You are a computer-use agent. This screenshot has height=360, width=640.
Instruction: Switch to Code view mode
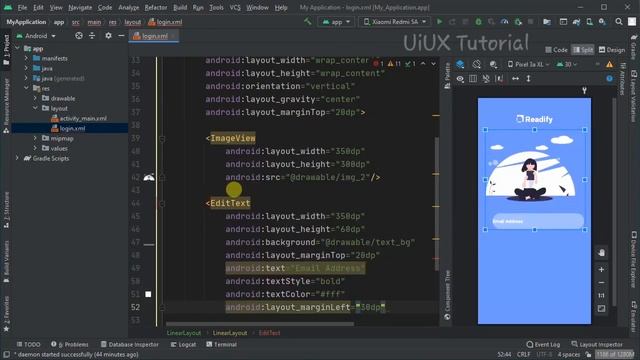click(x=556, y=50)
